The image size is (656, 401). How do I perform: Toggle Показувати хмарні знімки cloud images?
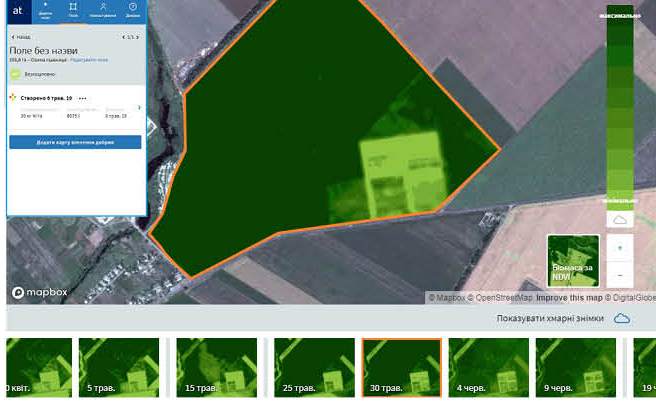coord(621,318)
